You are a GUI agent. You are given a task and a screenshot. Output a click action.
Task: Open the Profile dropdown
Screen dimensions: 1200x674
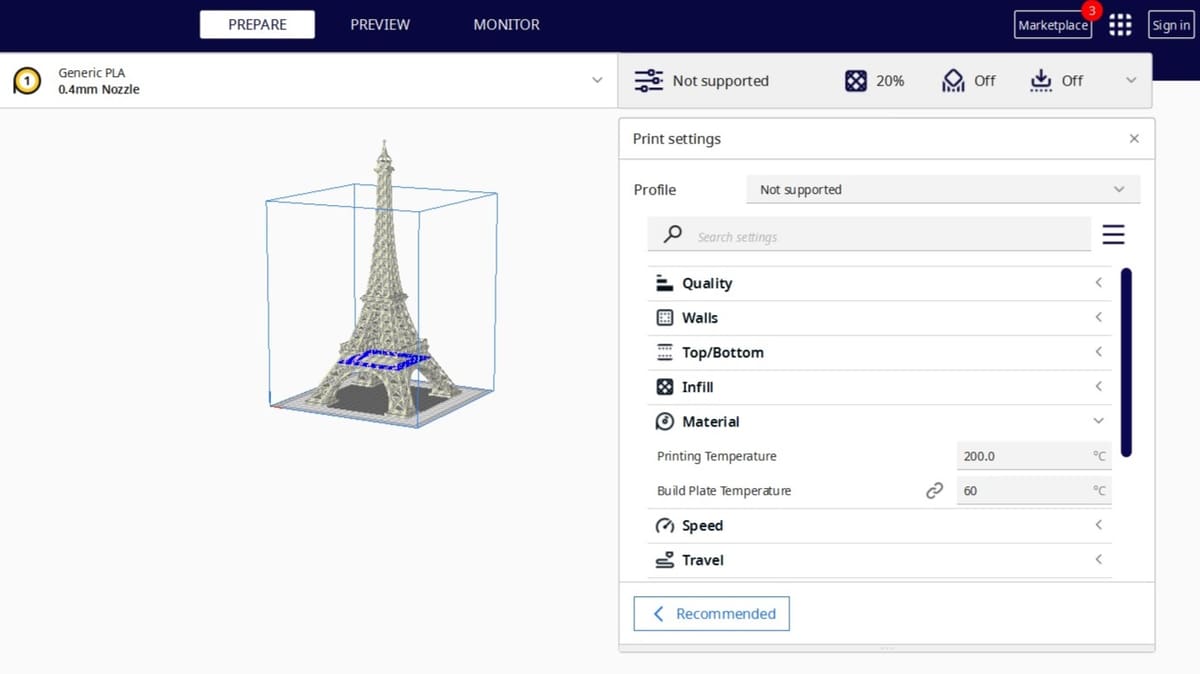coord(943,189)
